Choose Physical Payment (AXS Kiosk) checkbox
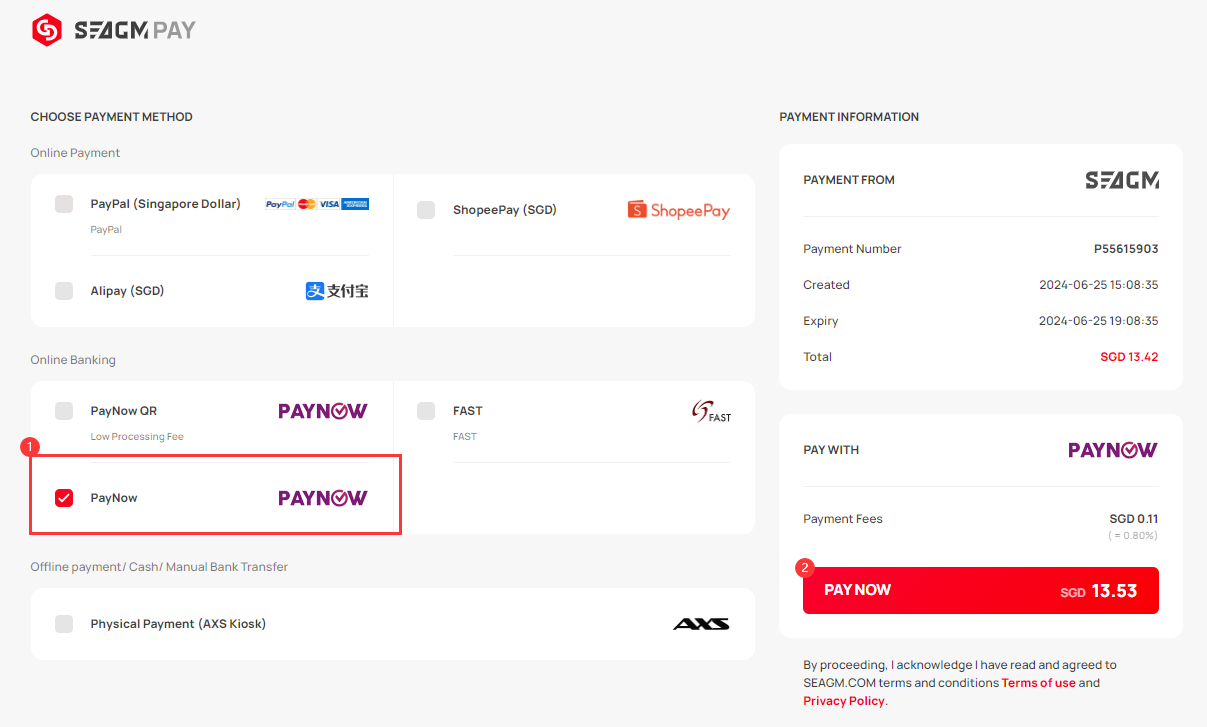1207x727 pixels. click(x=64, y=624)
